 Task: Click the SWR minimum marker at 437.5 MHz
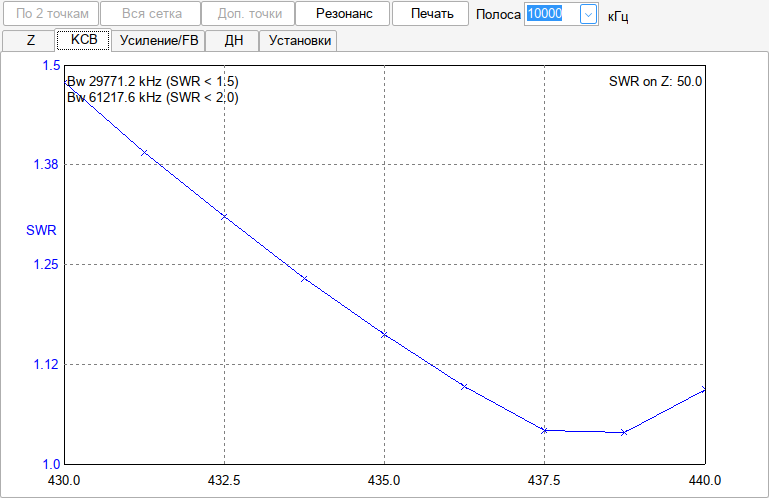544,430
